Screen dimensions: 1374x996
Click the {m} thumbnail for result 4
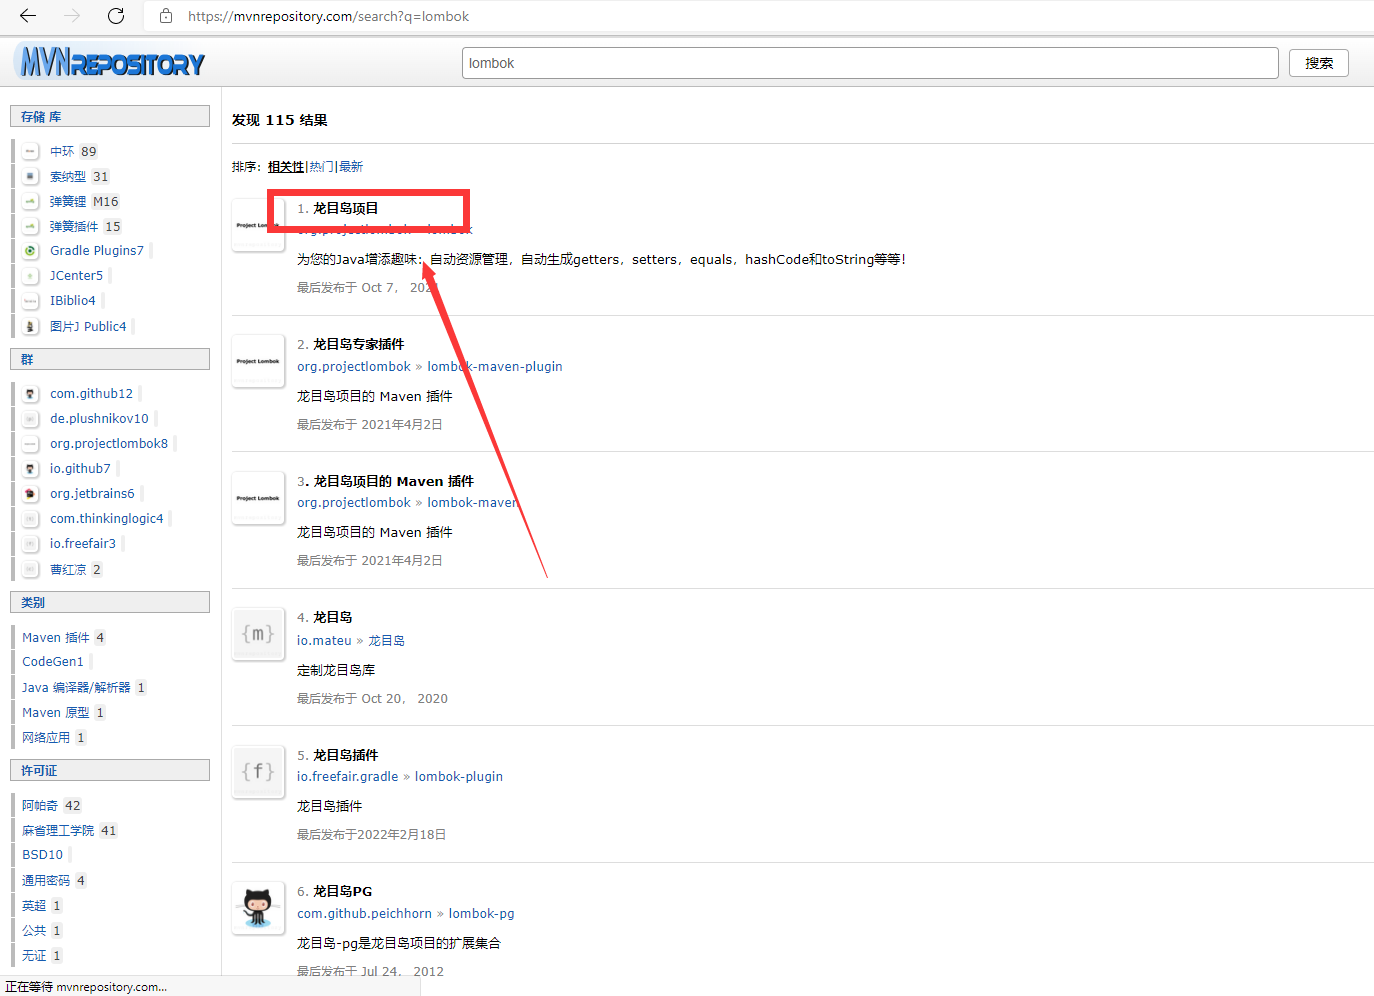click(x=258, y=634)
